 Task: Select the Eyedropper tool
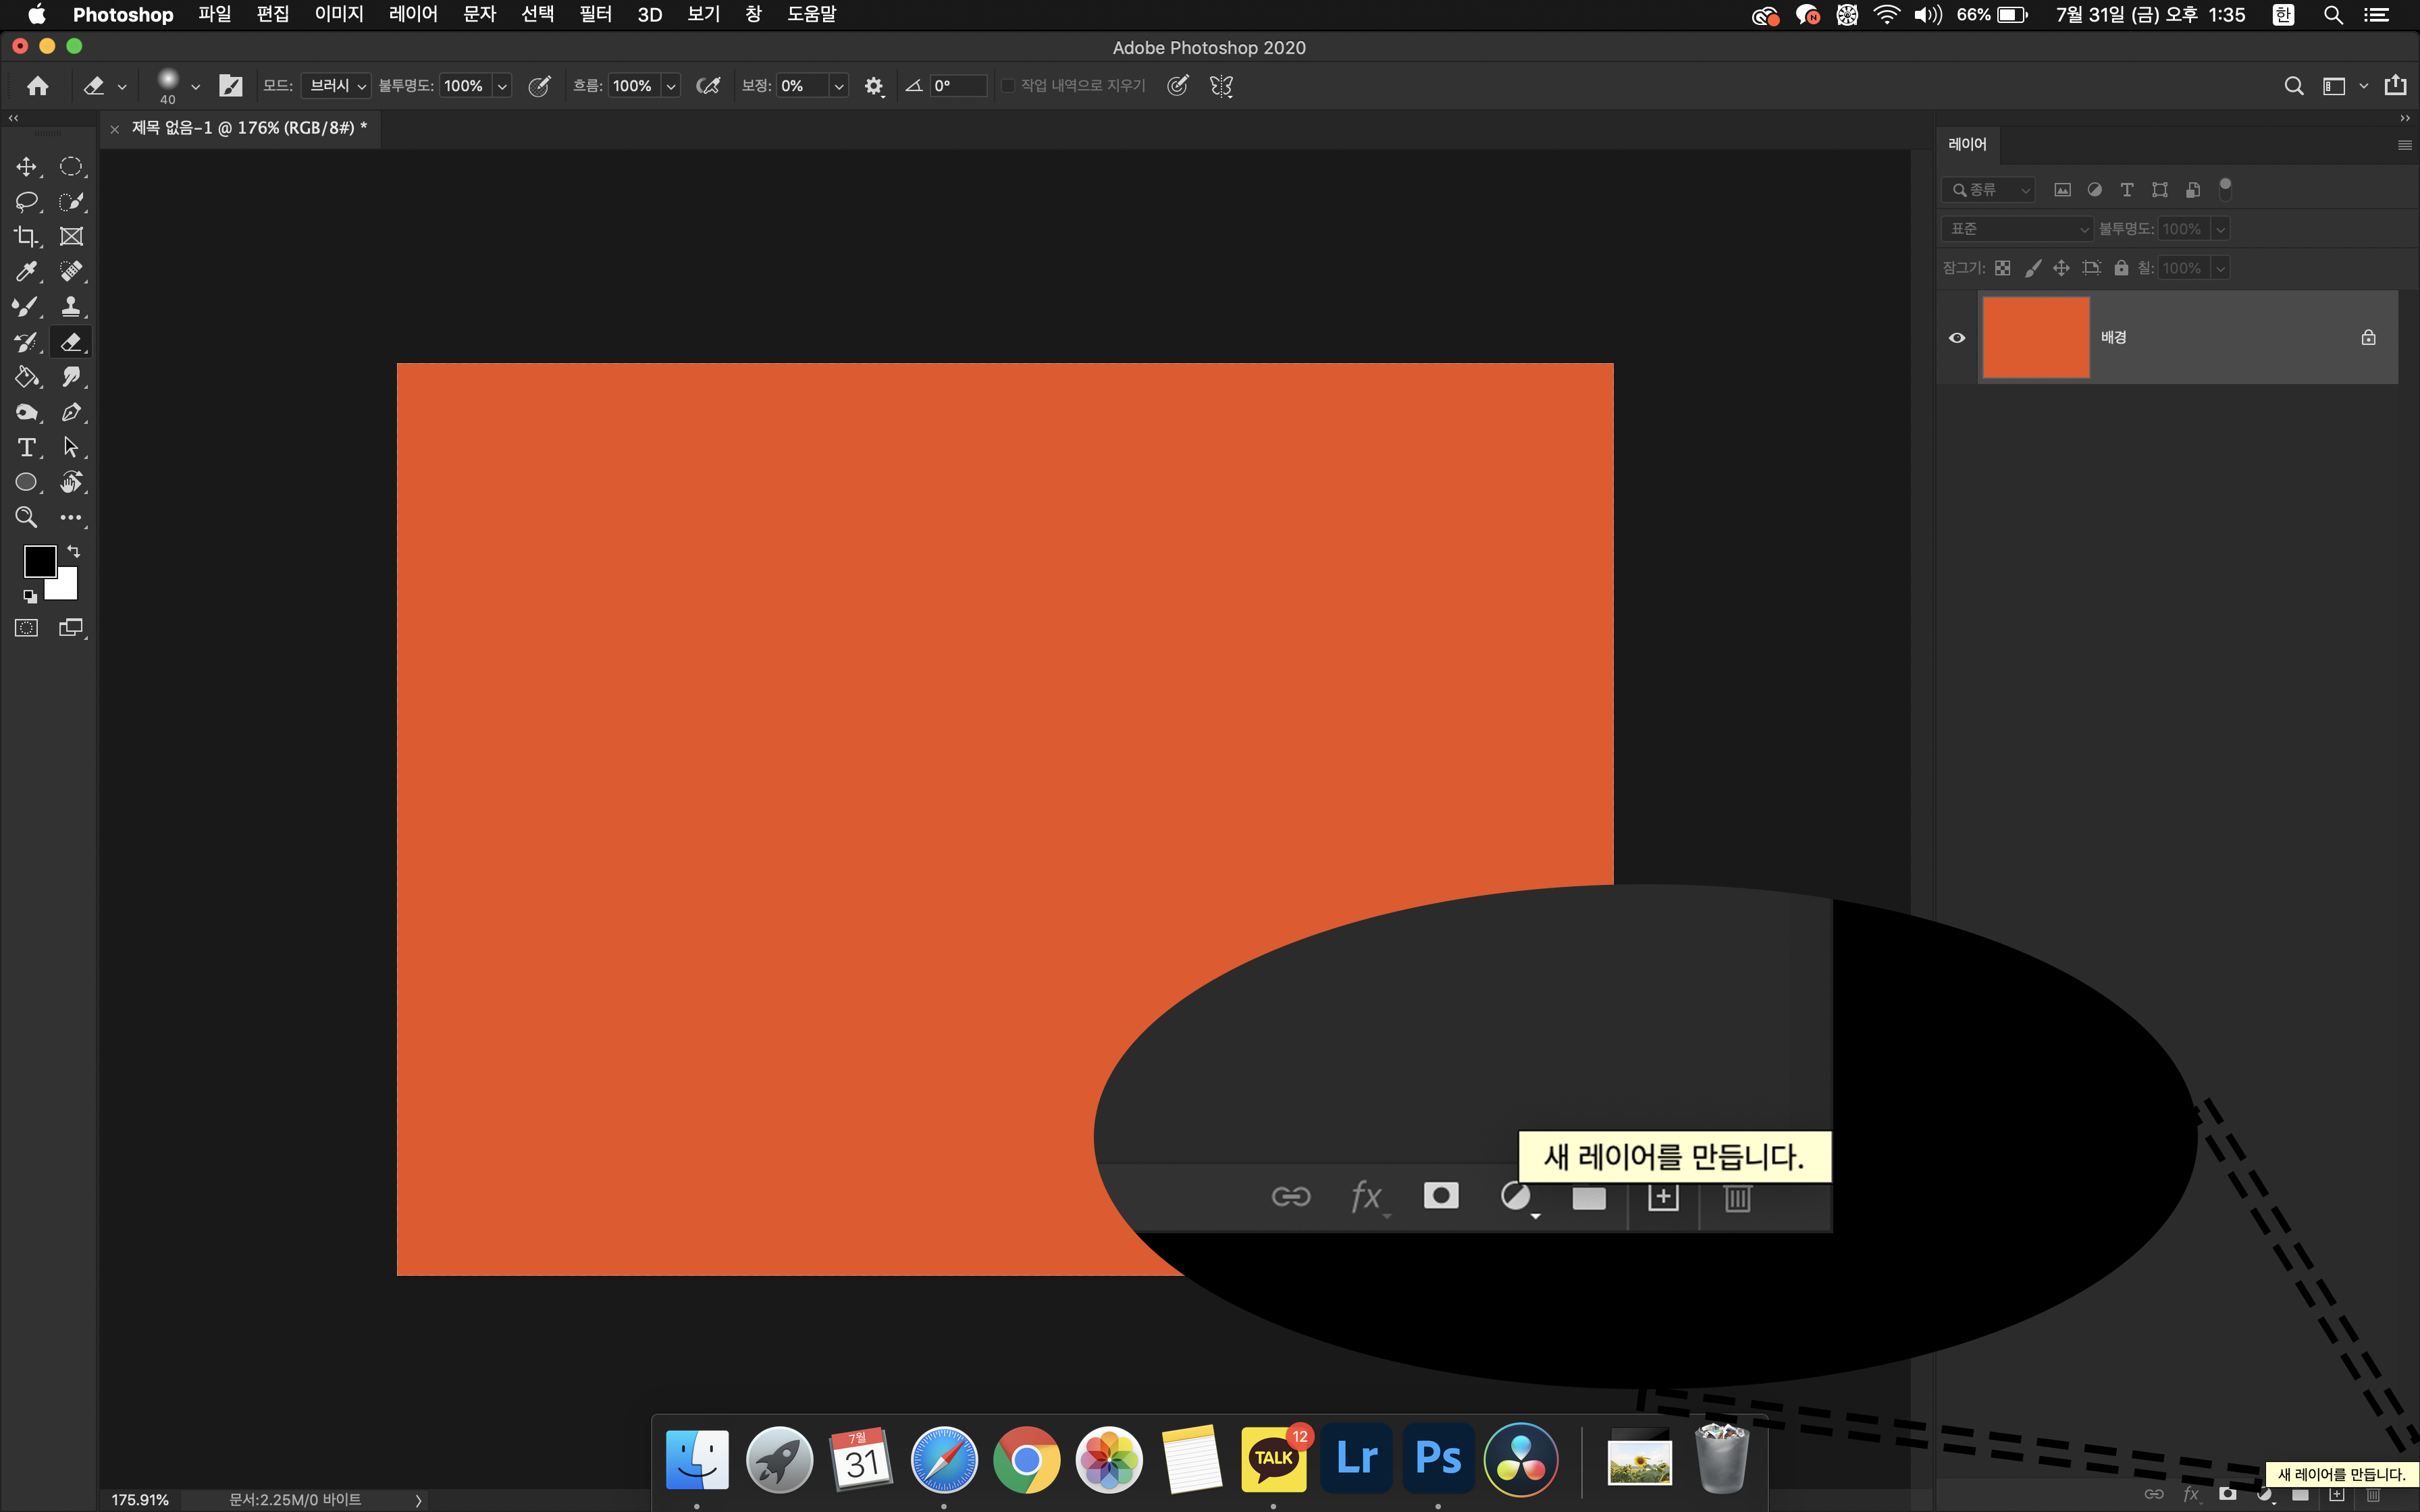(x=26, y=272)
